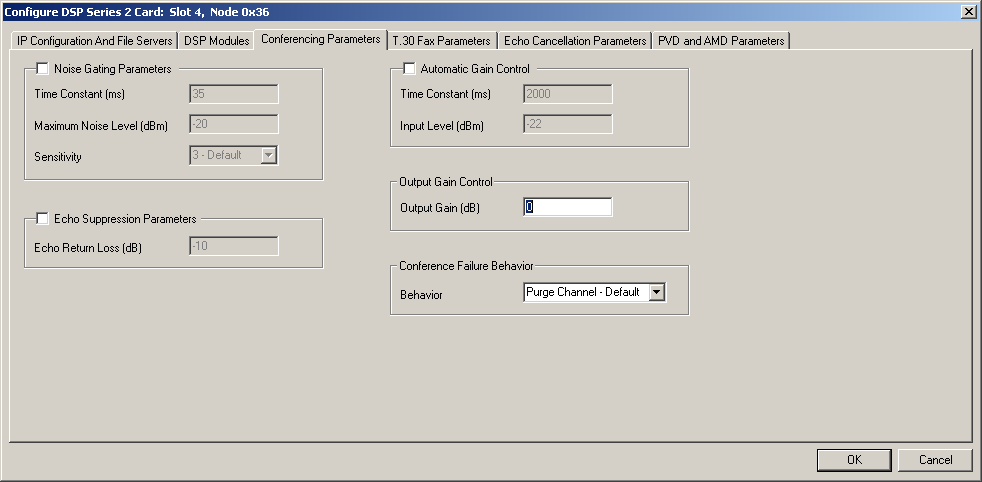Image resolution: width=982 pixels, height=482 pixels.
Task: Click the Cancel button
Action: click(x=935, y=460)
